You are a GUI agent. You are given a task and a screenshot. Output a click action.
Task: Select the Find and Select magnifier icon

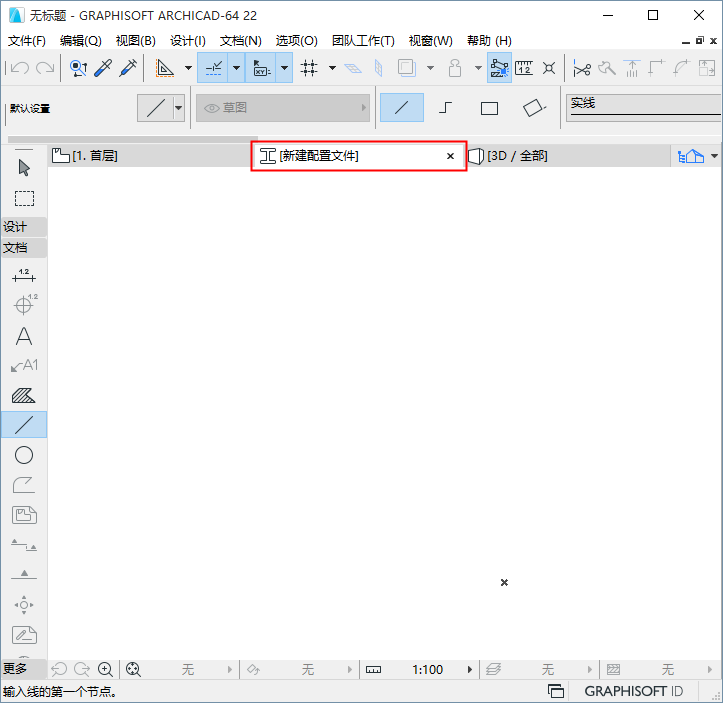point(78,68)
